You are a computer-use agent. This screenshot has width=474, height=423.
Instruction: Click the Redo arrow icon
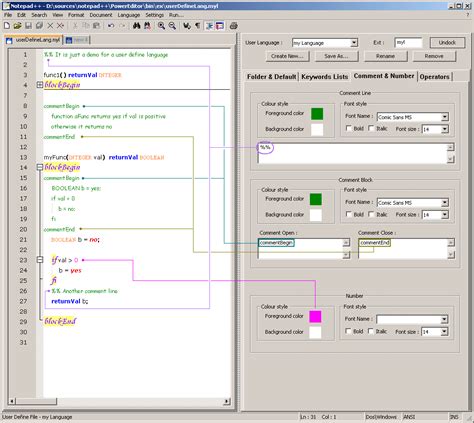pyautogui.click(x=122, y=26)
